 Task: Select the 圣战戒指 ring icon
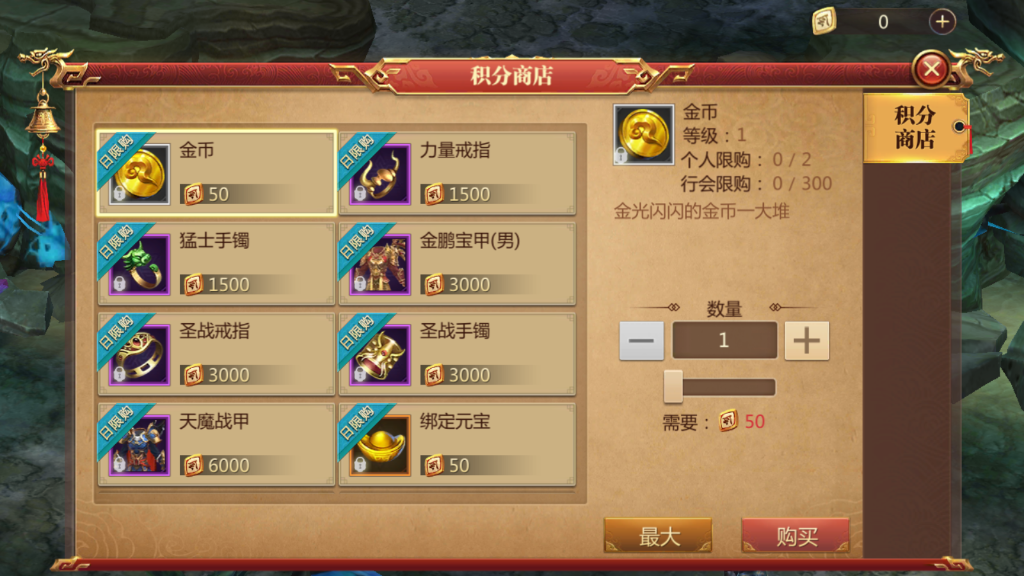click(x=139, y=355)
